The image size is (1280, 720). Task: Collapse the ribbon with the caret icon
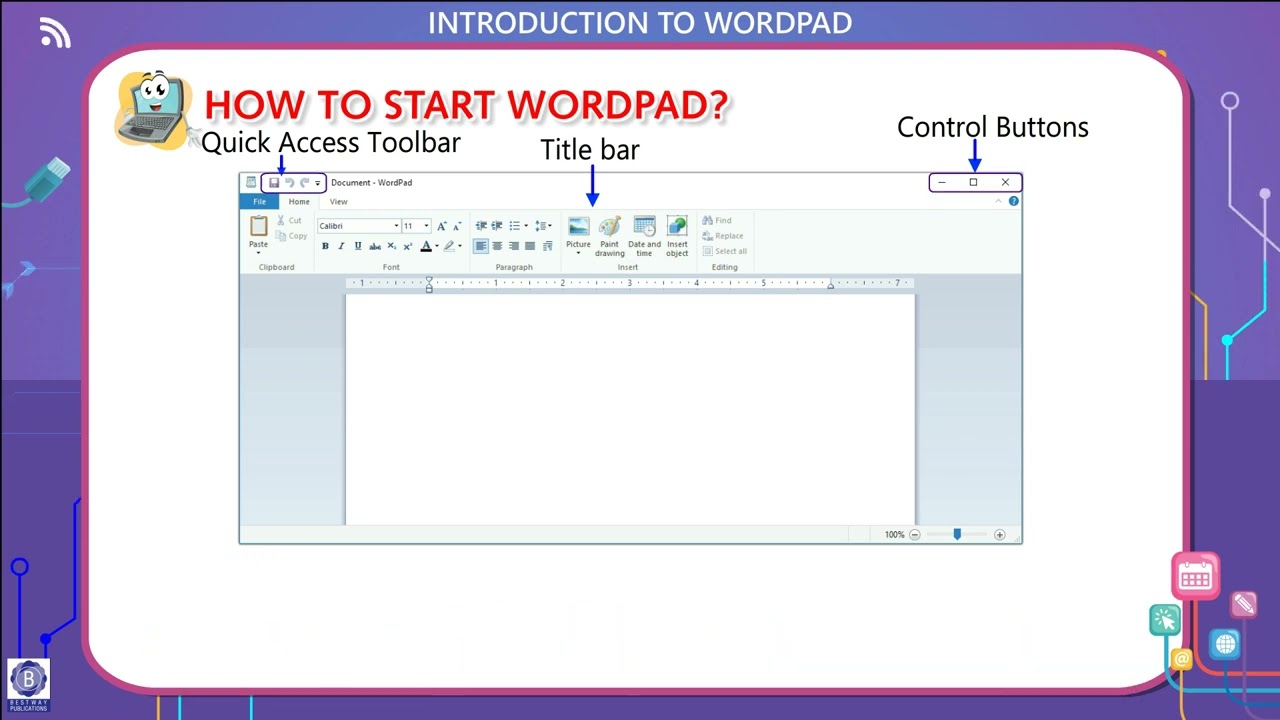point(998,202)
